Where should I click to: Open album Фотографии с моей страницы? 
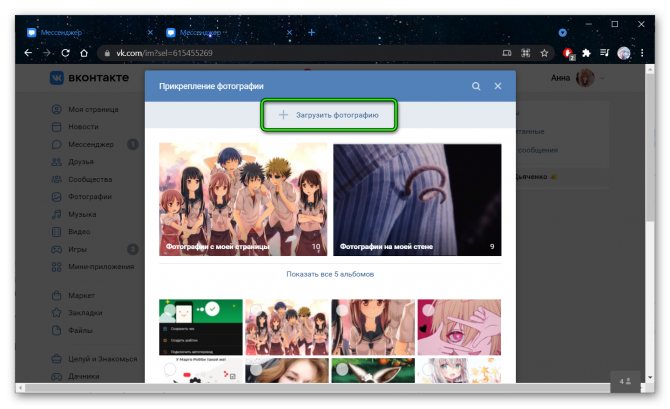tap(243, 200)
